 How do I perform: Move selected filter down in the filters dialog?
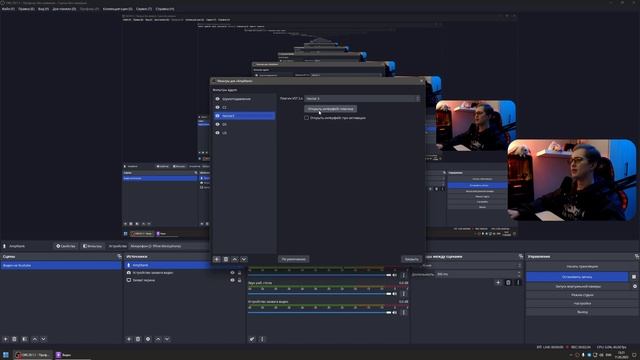[244, 259]
